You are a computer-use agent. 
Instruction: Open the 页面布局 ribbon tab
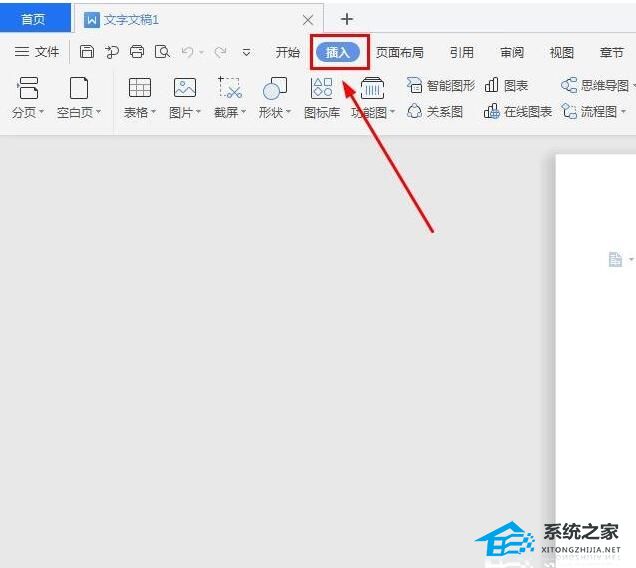(x=400, y=52)
